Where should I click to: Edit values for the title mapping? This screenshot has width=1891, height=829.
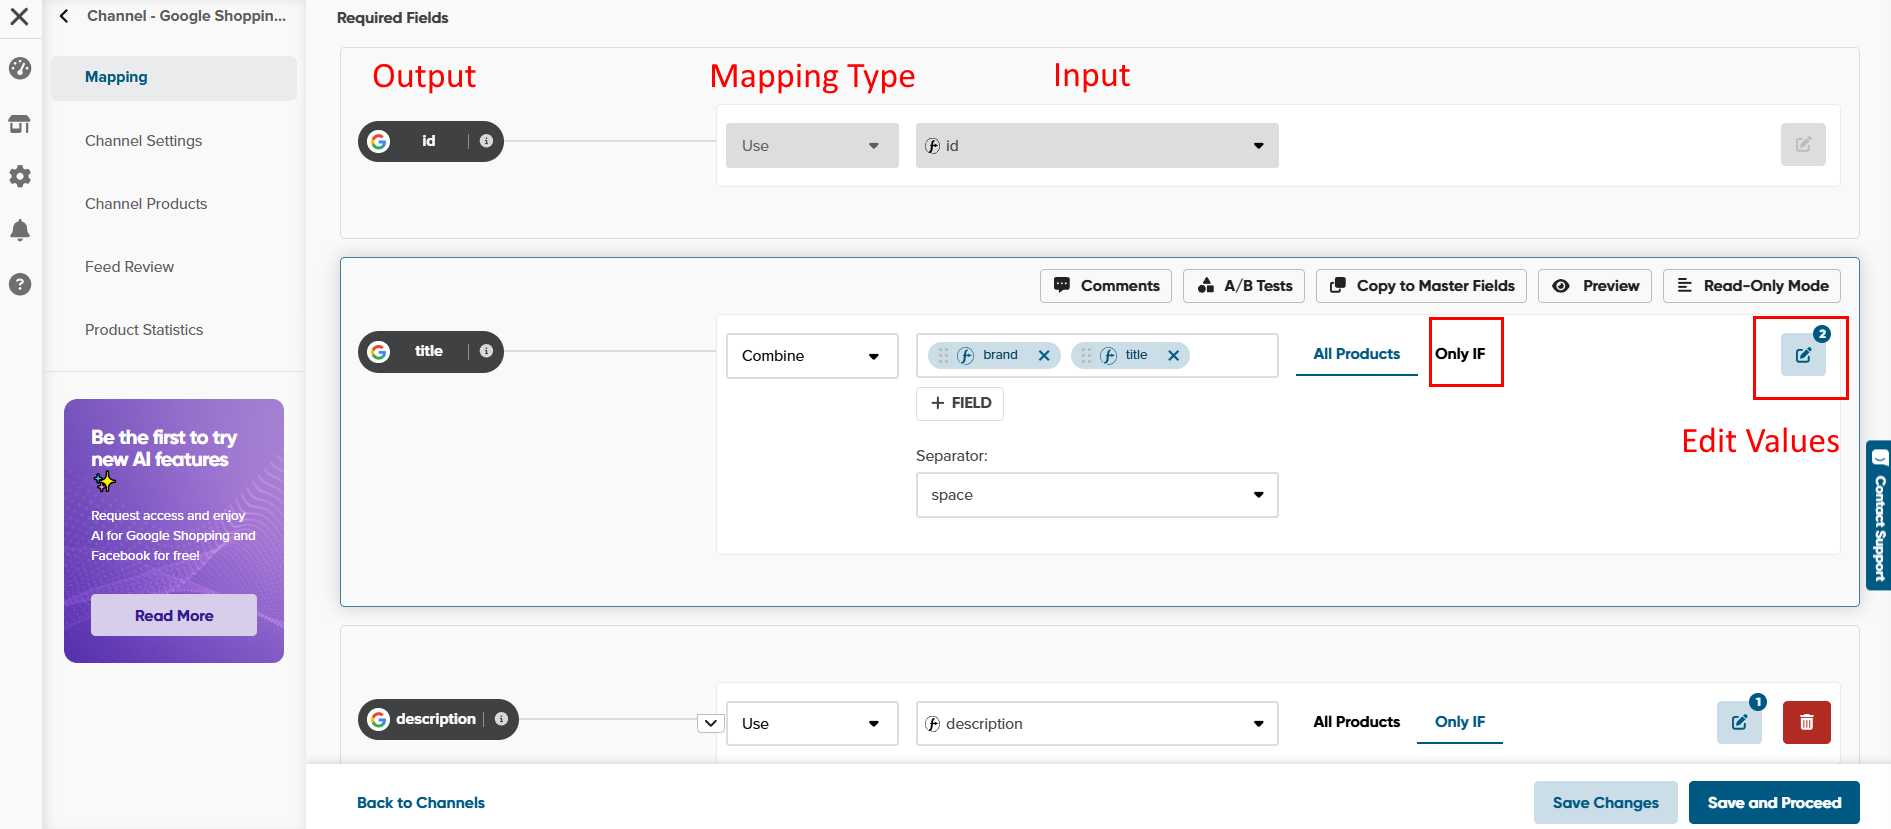[x=1802, y=355]
